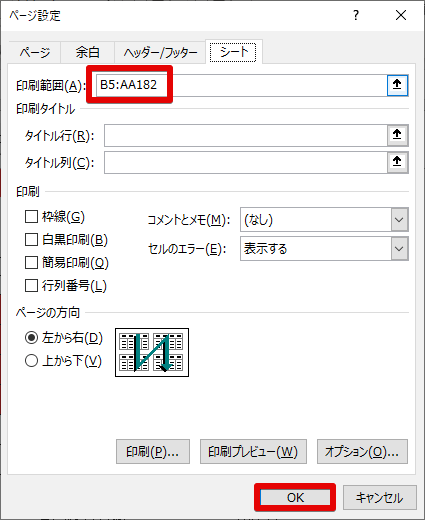
Task: Select the 上から下(V) radio button
Action: [31, 361]
